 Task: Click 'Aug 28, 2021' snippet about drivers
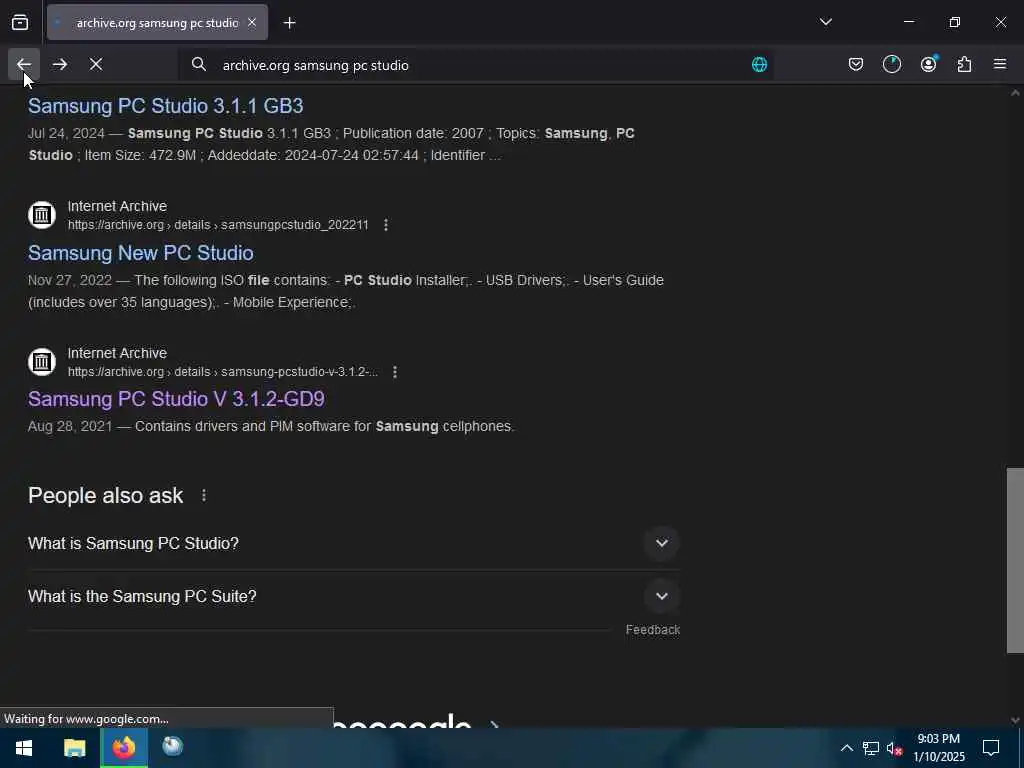[x=271, y=426]
